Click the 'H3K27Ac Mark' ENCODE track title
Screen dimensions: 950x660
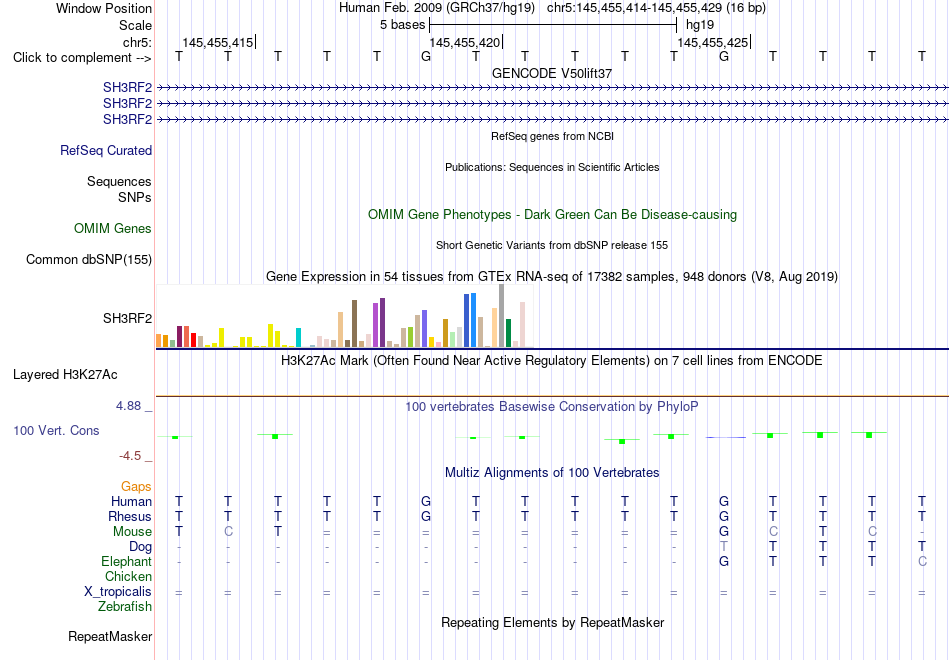pos(552,361)
